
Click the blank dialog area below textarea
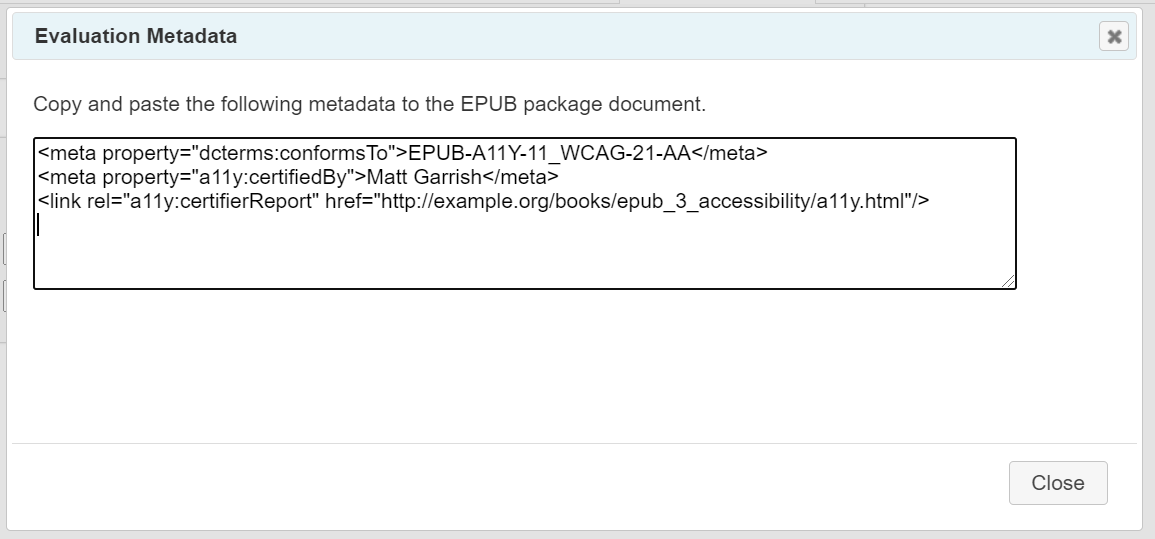pos(575,366)
